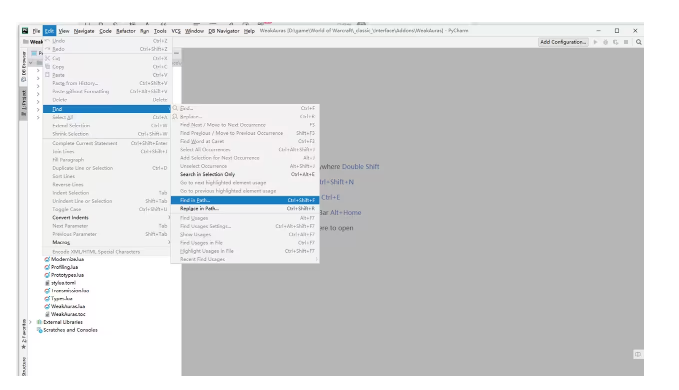Click the redo arrow icon beside Redo

tap(47, 49)
